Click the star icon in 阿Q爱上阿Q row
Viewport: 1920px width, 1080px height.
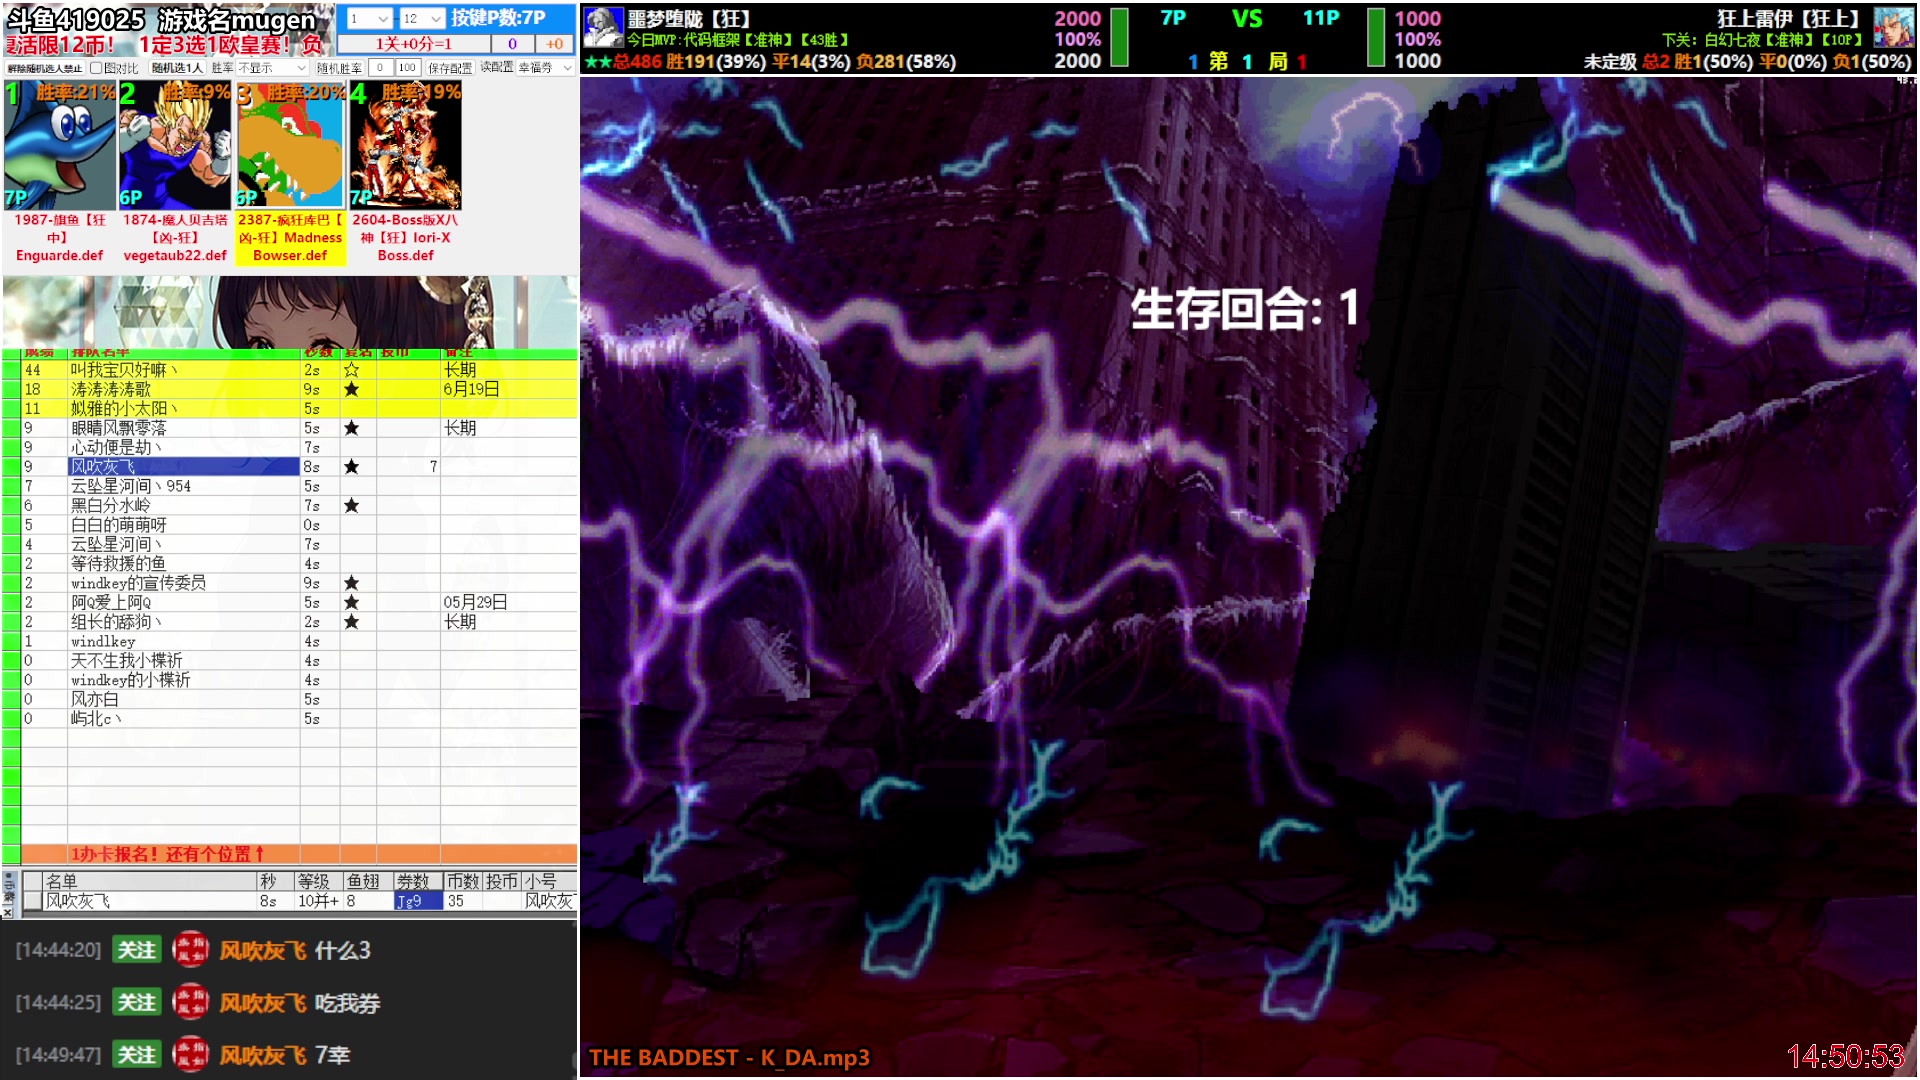[351, 603]
